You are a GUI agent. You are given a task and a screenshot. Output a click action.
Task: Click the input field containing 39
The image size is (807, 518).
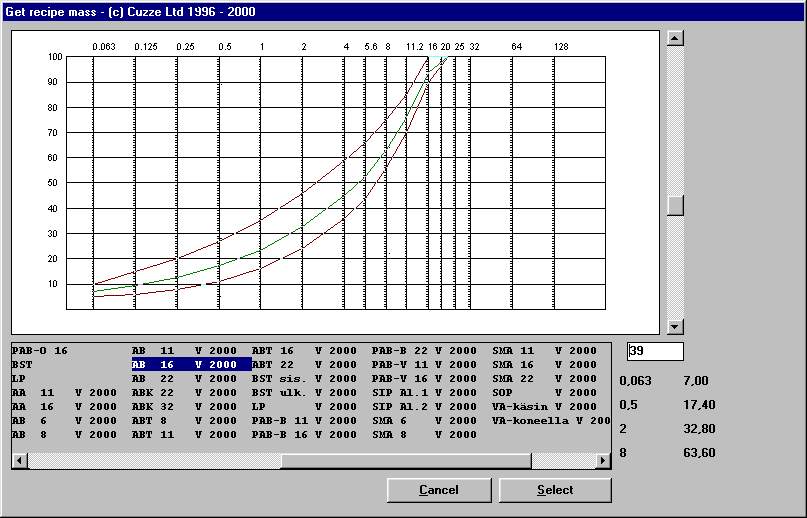655,351
